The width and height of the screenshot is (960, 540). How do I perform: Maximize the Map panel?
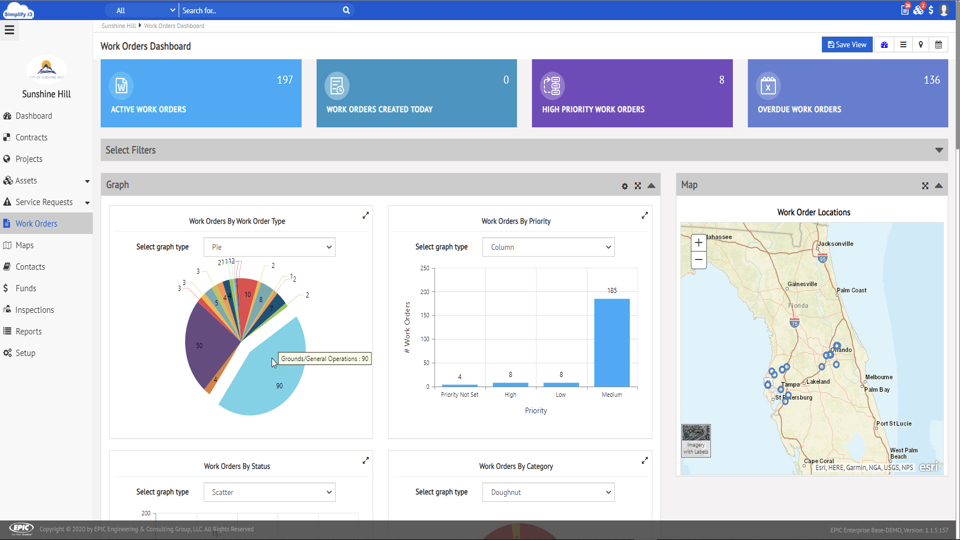pos(925,186)
